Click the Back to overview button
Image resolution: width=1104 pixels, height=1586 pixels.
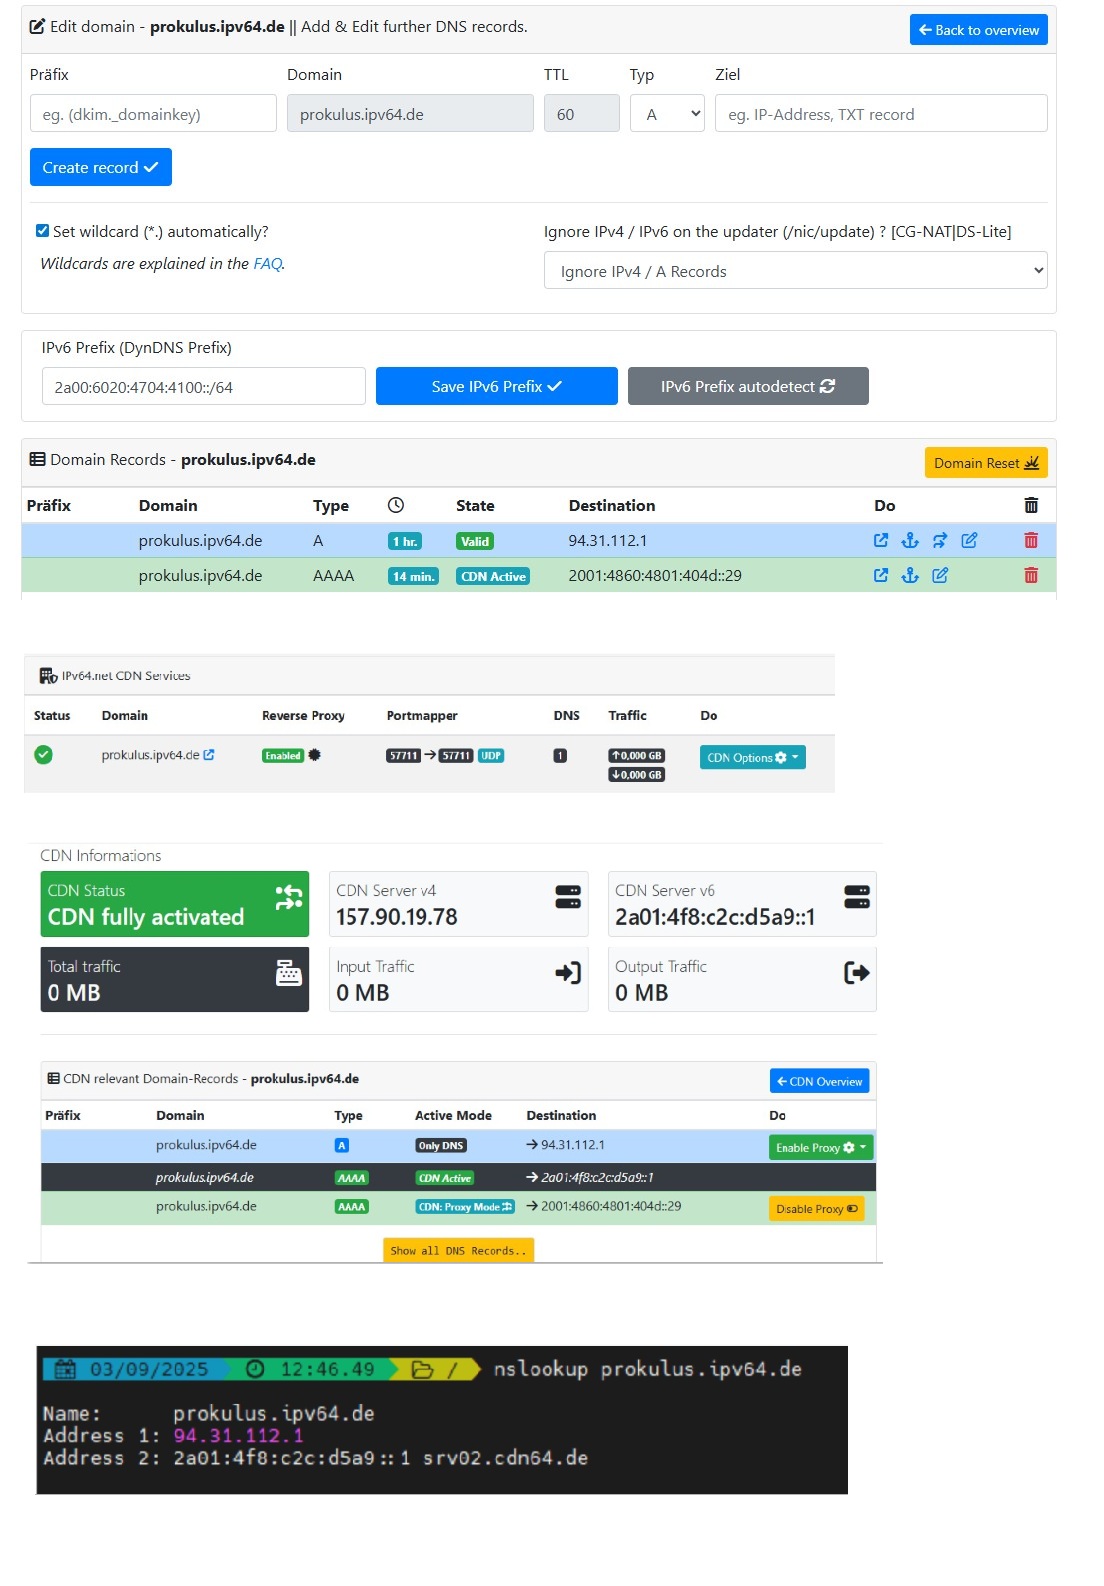[x=978, y=30]
